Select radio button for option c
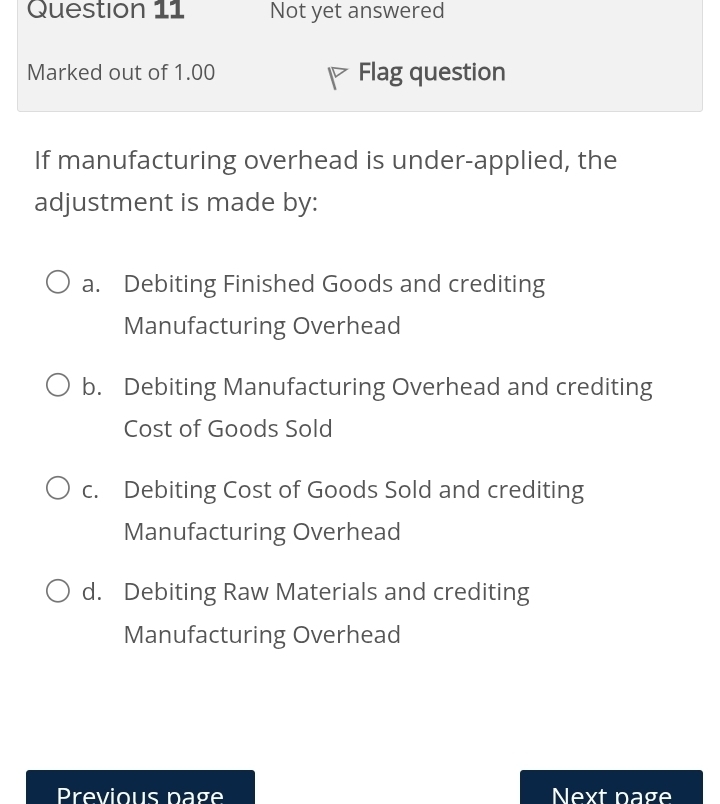 click(x=57, y=487)
